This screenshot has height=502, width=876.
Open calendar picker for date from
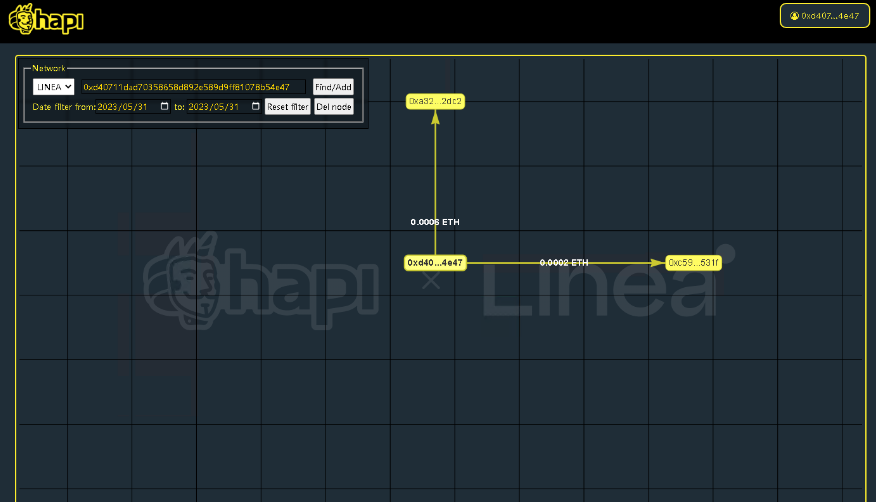tap(164, 106)
